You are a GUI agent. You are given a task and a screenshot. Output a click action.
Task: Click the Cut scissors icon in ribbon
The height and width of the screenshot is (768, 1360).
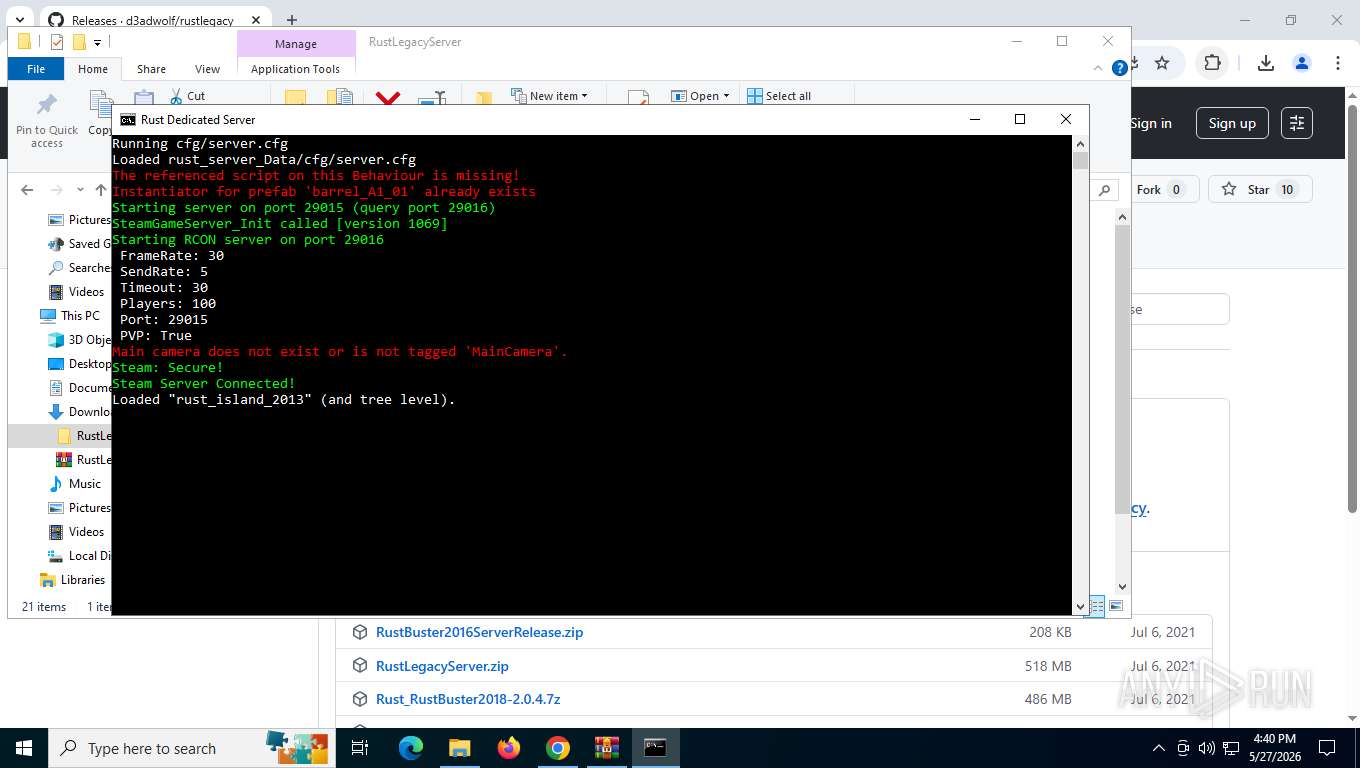coord(175,96)
